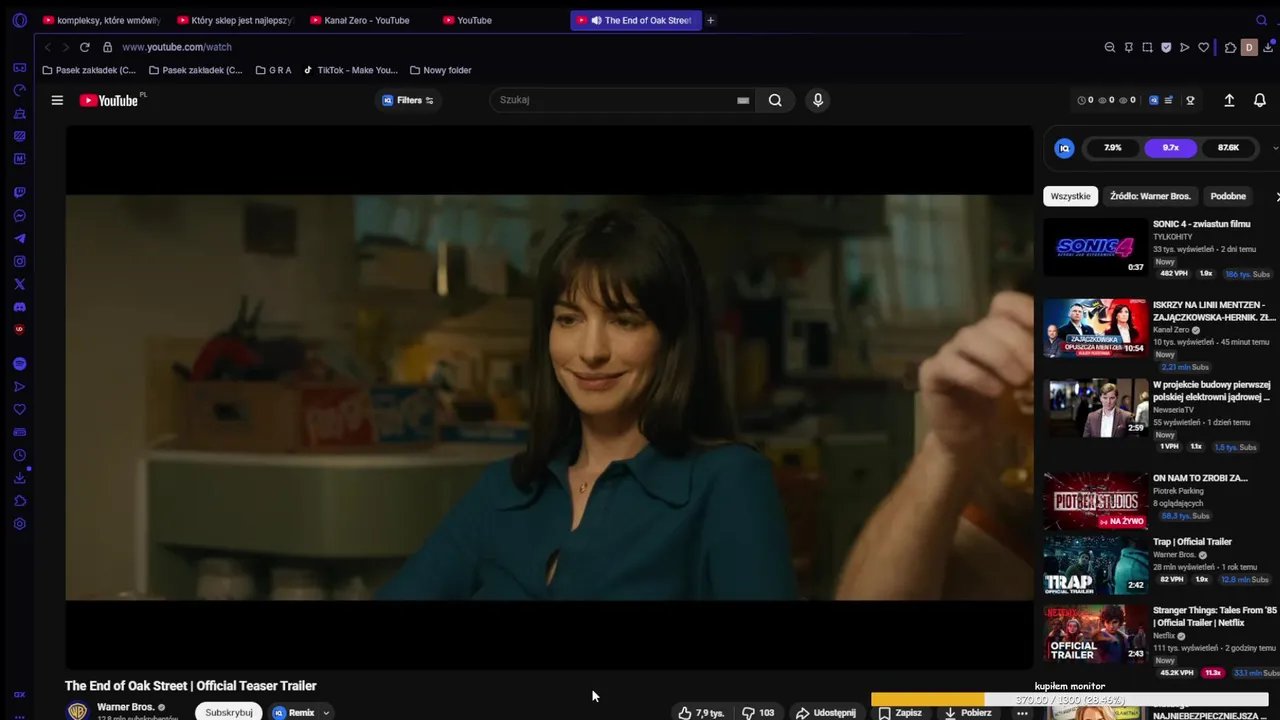
Task: Add page to bookmarks with heart icon
Action: pyautogui.click(x=1204, y=47)
